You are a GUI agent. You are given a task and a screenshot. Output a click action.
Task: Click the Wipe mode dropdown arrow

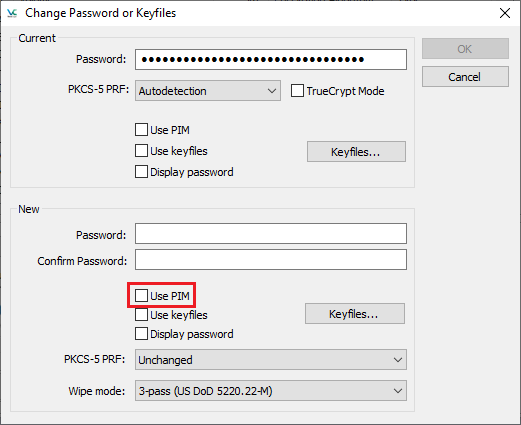(x=397, y=391)
